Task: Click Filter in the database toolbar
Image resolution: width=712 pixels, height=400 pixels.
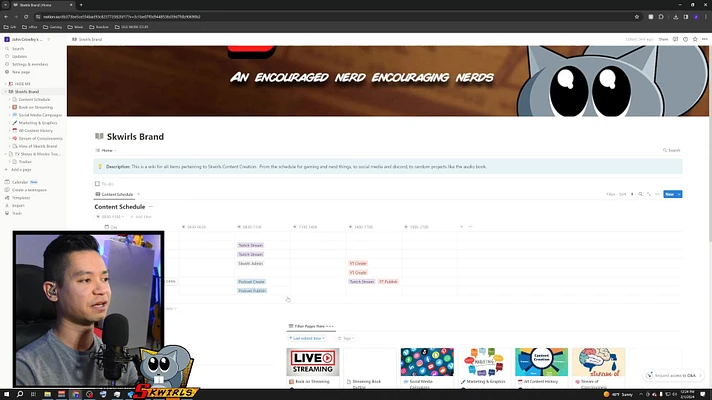Action: pyautogui.click(x=610, y=194)
